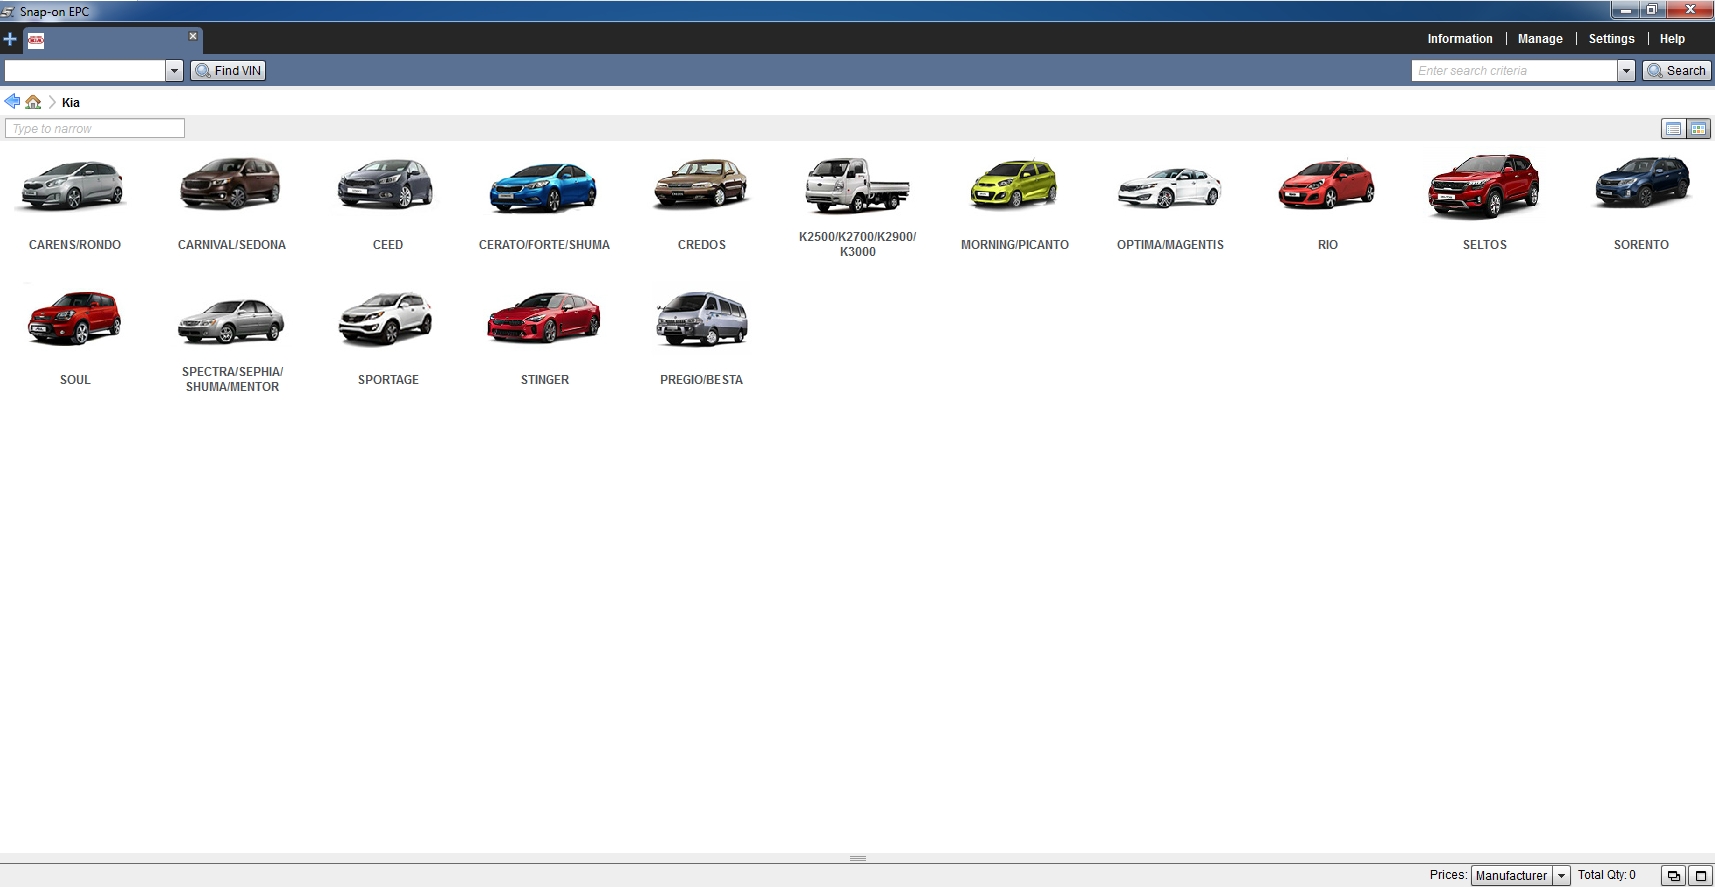Expand the VIN dropdown arrow
Screen dimensions: 1715x887
pos(174,71)
